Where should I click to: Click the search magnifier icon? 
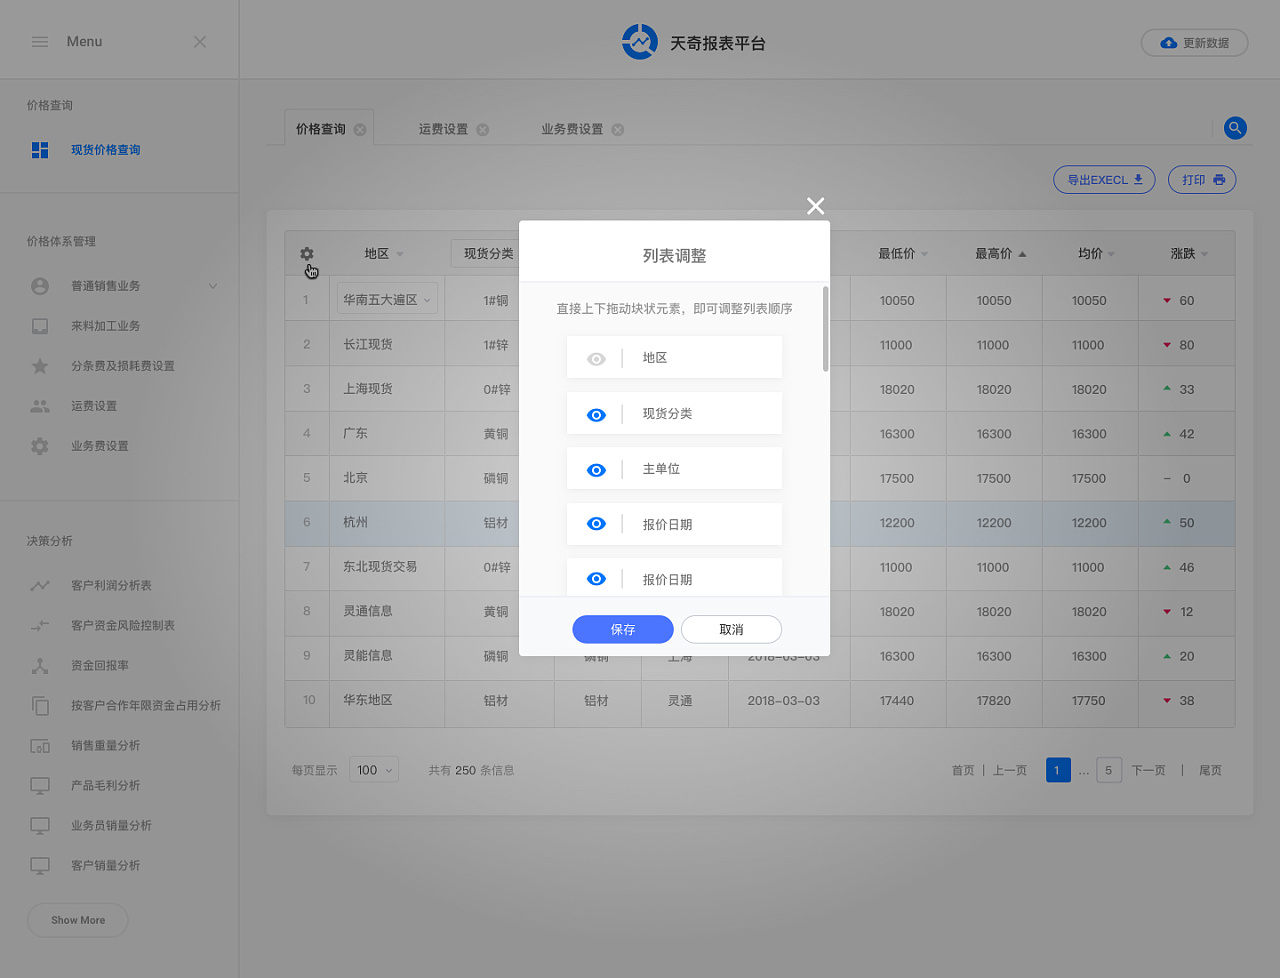pyautogui.click(x=1235, y=128)
